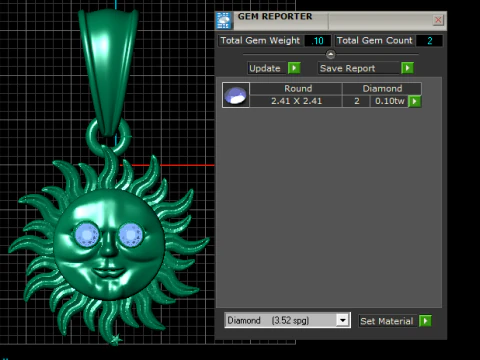Viewport: 480px width, 360px height.
Task: Click the Total Gem Weight value .10
Action: (318, 41)
